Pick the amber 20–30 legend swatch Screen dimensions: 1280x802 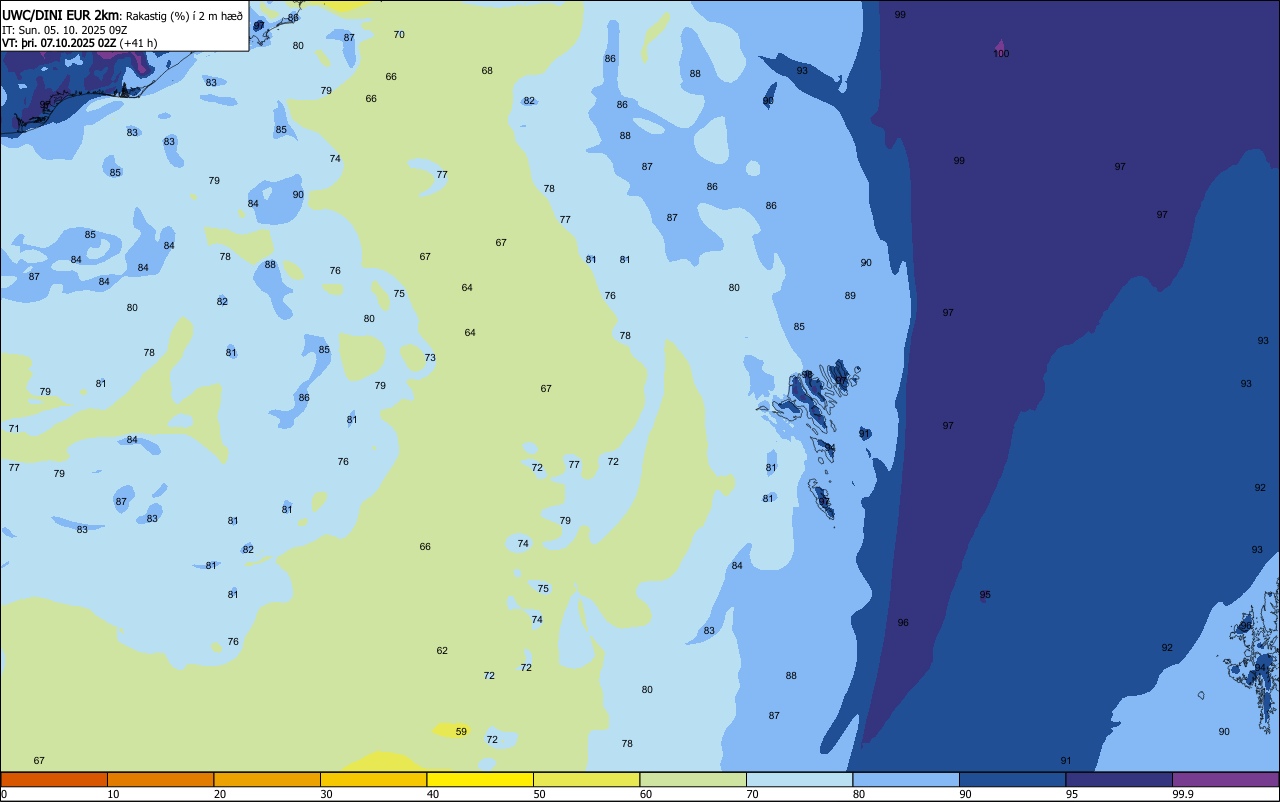267,780
